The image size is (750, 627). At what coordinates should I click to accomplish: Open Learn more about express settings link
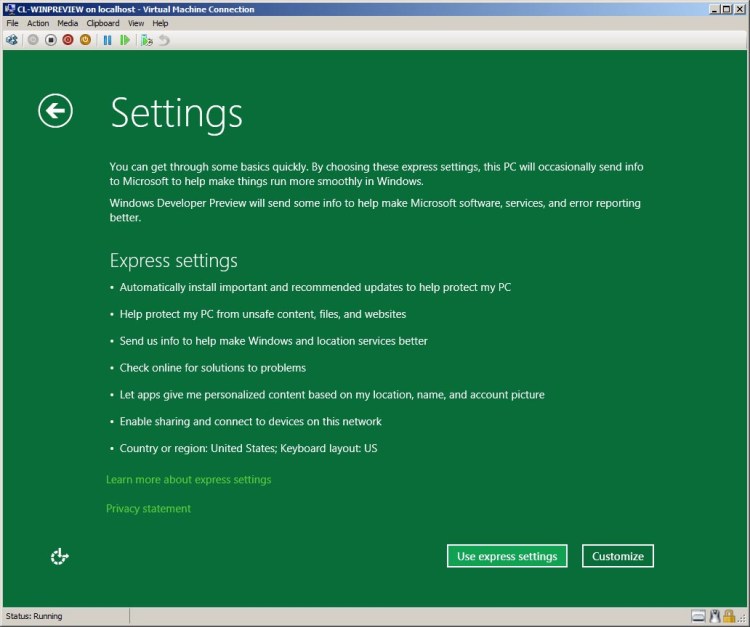pyautogui.click(x=188, y=480)
